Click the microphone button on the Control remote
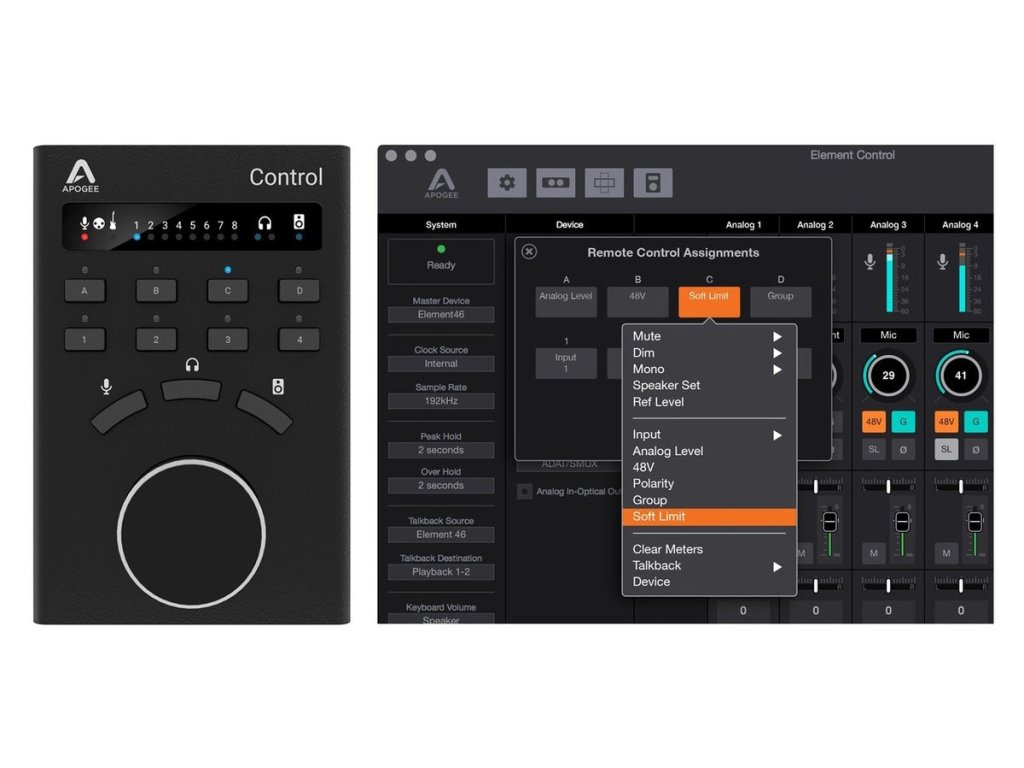The image size is (1024, 768). click(120, 412)
